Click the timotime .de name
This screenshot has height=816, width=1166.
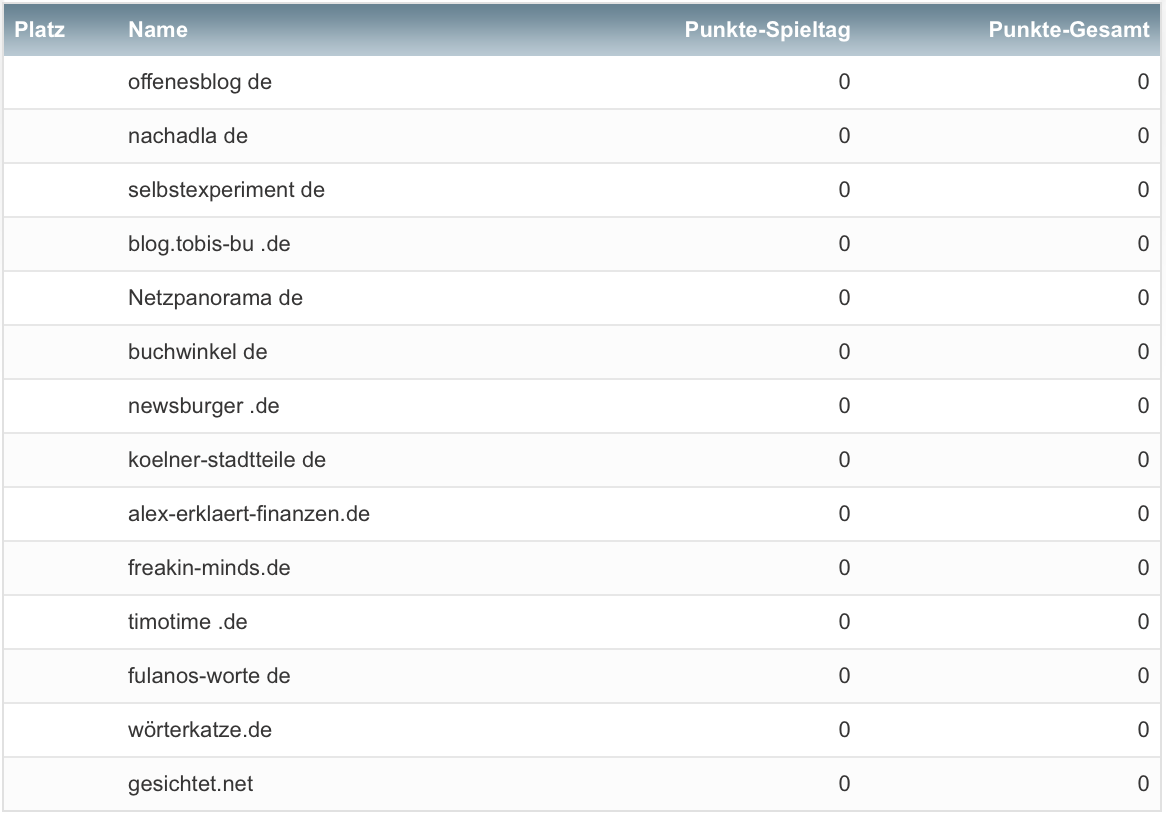point(187,622)
